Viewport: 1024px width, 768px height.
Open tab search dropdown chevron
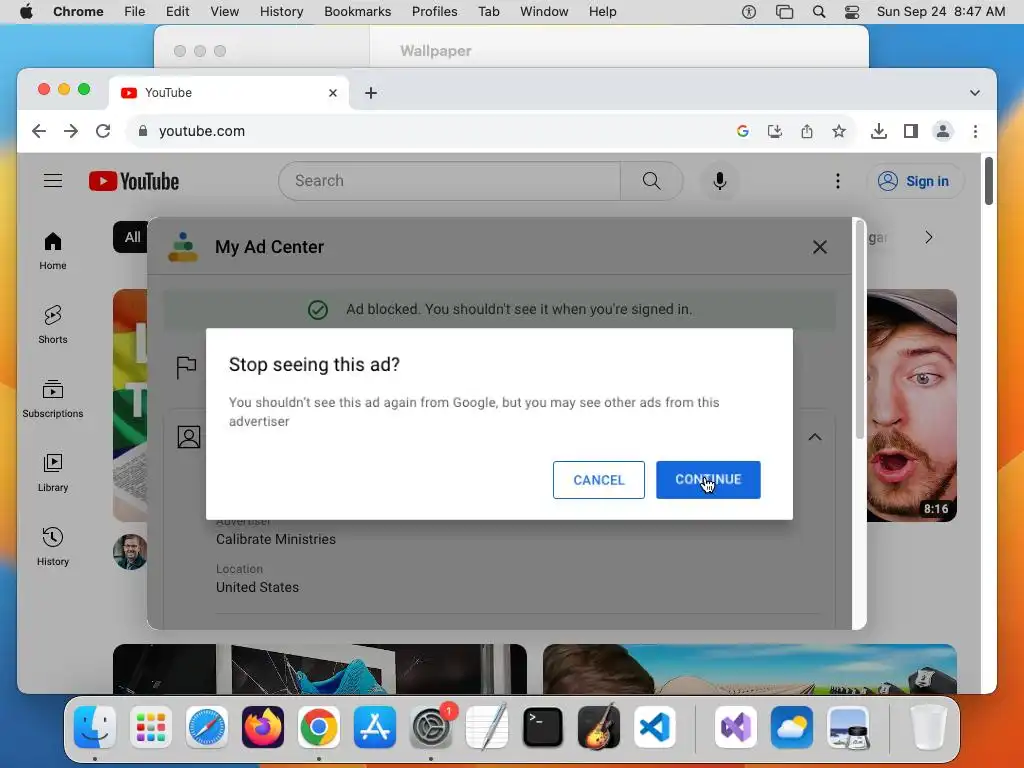974,93
